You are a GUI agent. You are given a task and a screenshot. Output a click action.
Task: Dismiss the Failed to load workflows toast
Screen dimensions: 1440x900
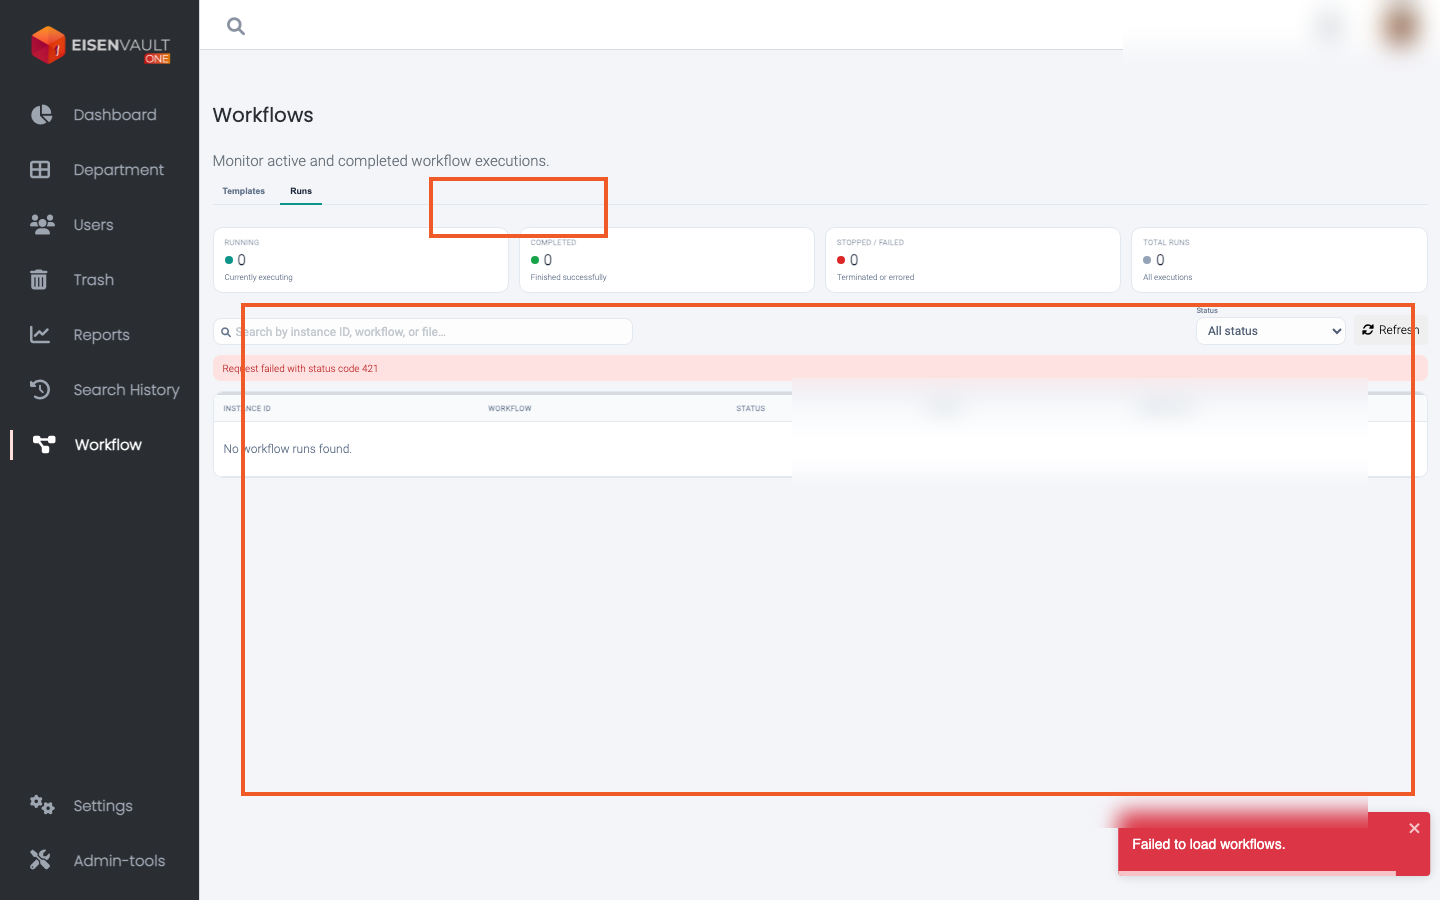pyautogui.click(x=1414, y=828)
